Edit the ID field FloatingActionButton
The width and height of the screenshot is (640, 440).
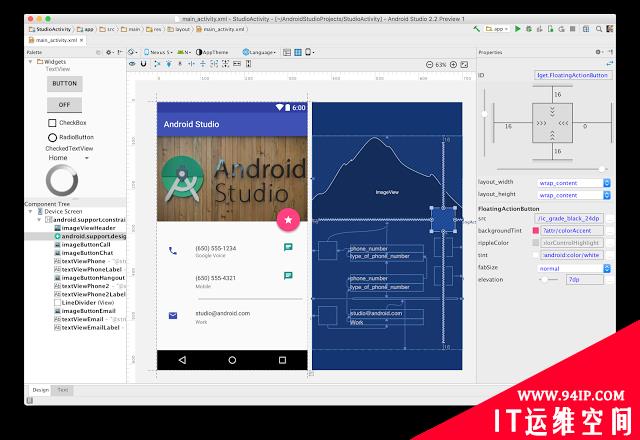573,75
